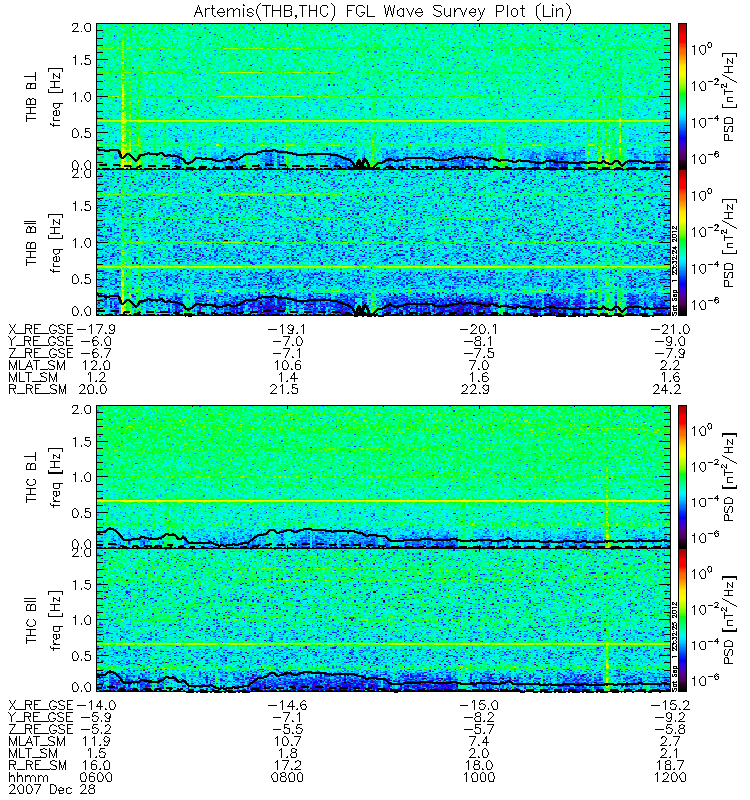Click the THC X_RE_GSE value '-14.0'
The image size is (750, 800).
tap(96, 705)
